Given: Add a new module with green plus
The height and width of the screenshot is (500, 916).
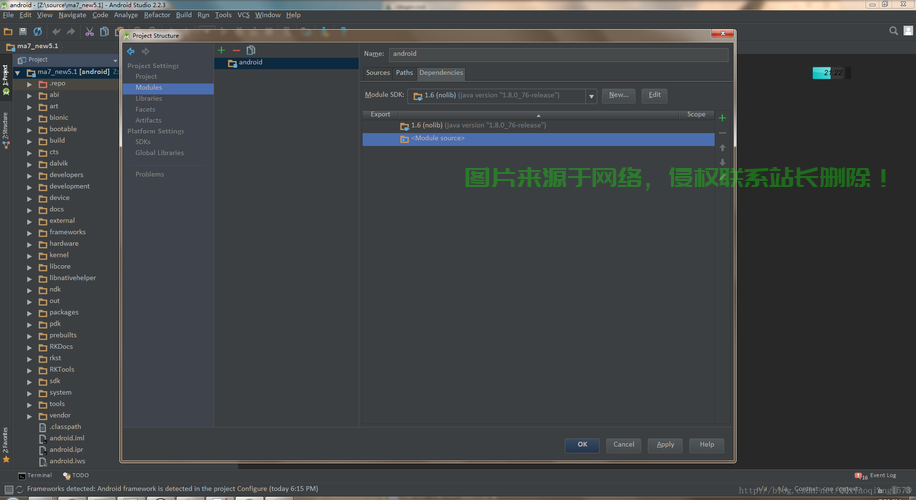Looking at the screenshot, I should (221, 50).
